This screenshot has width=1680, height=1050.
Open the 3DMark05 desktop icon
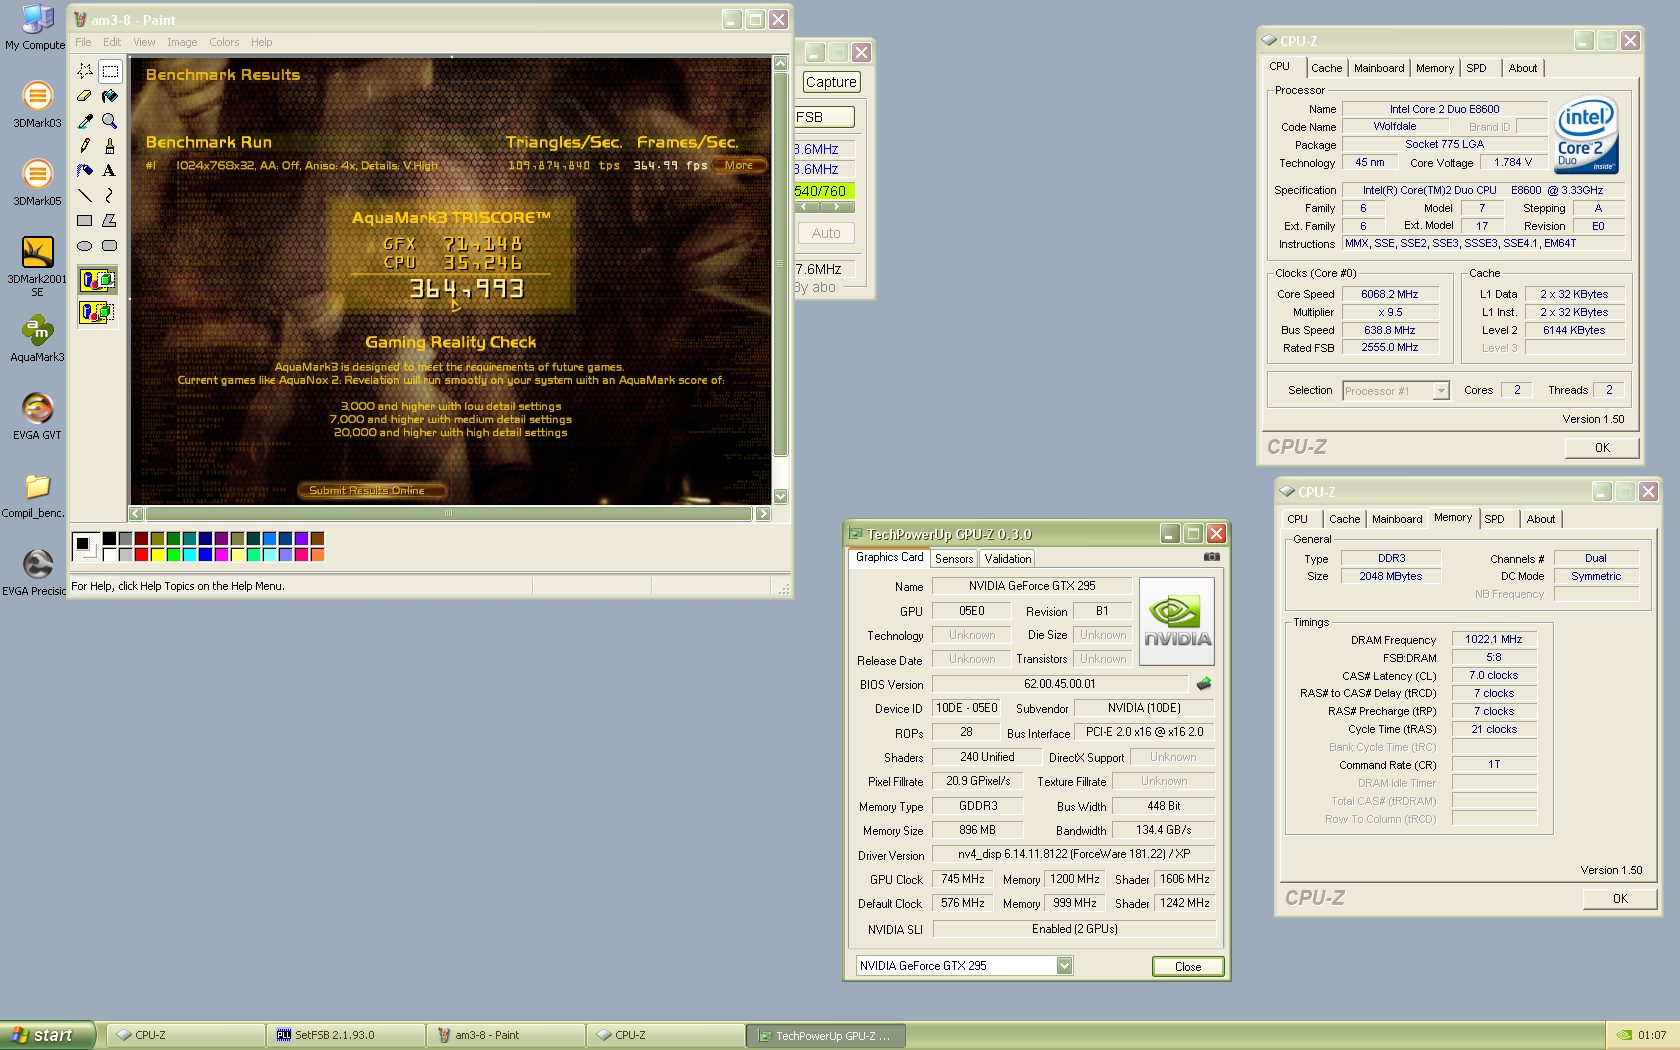[37, 183]
